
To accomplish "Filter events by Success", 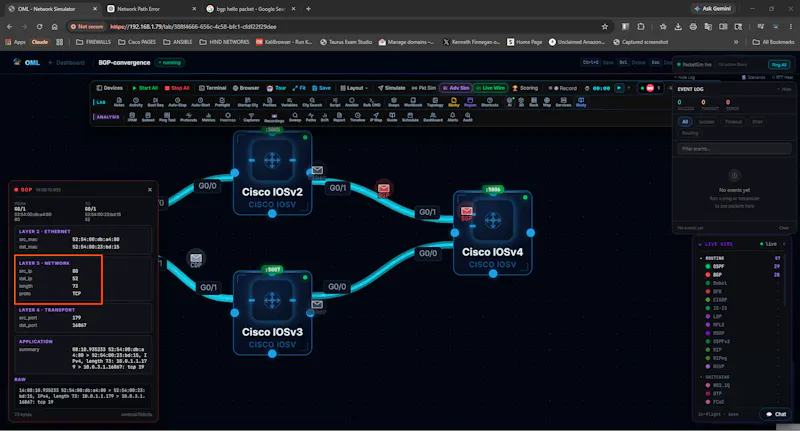I will 707,122.
